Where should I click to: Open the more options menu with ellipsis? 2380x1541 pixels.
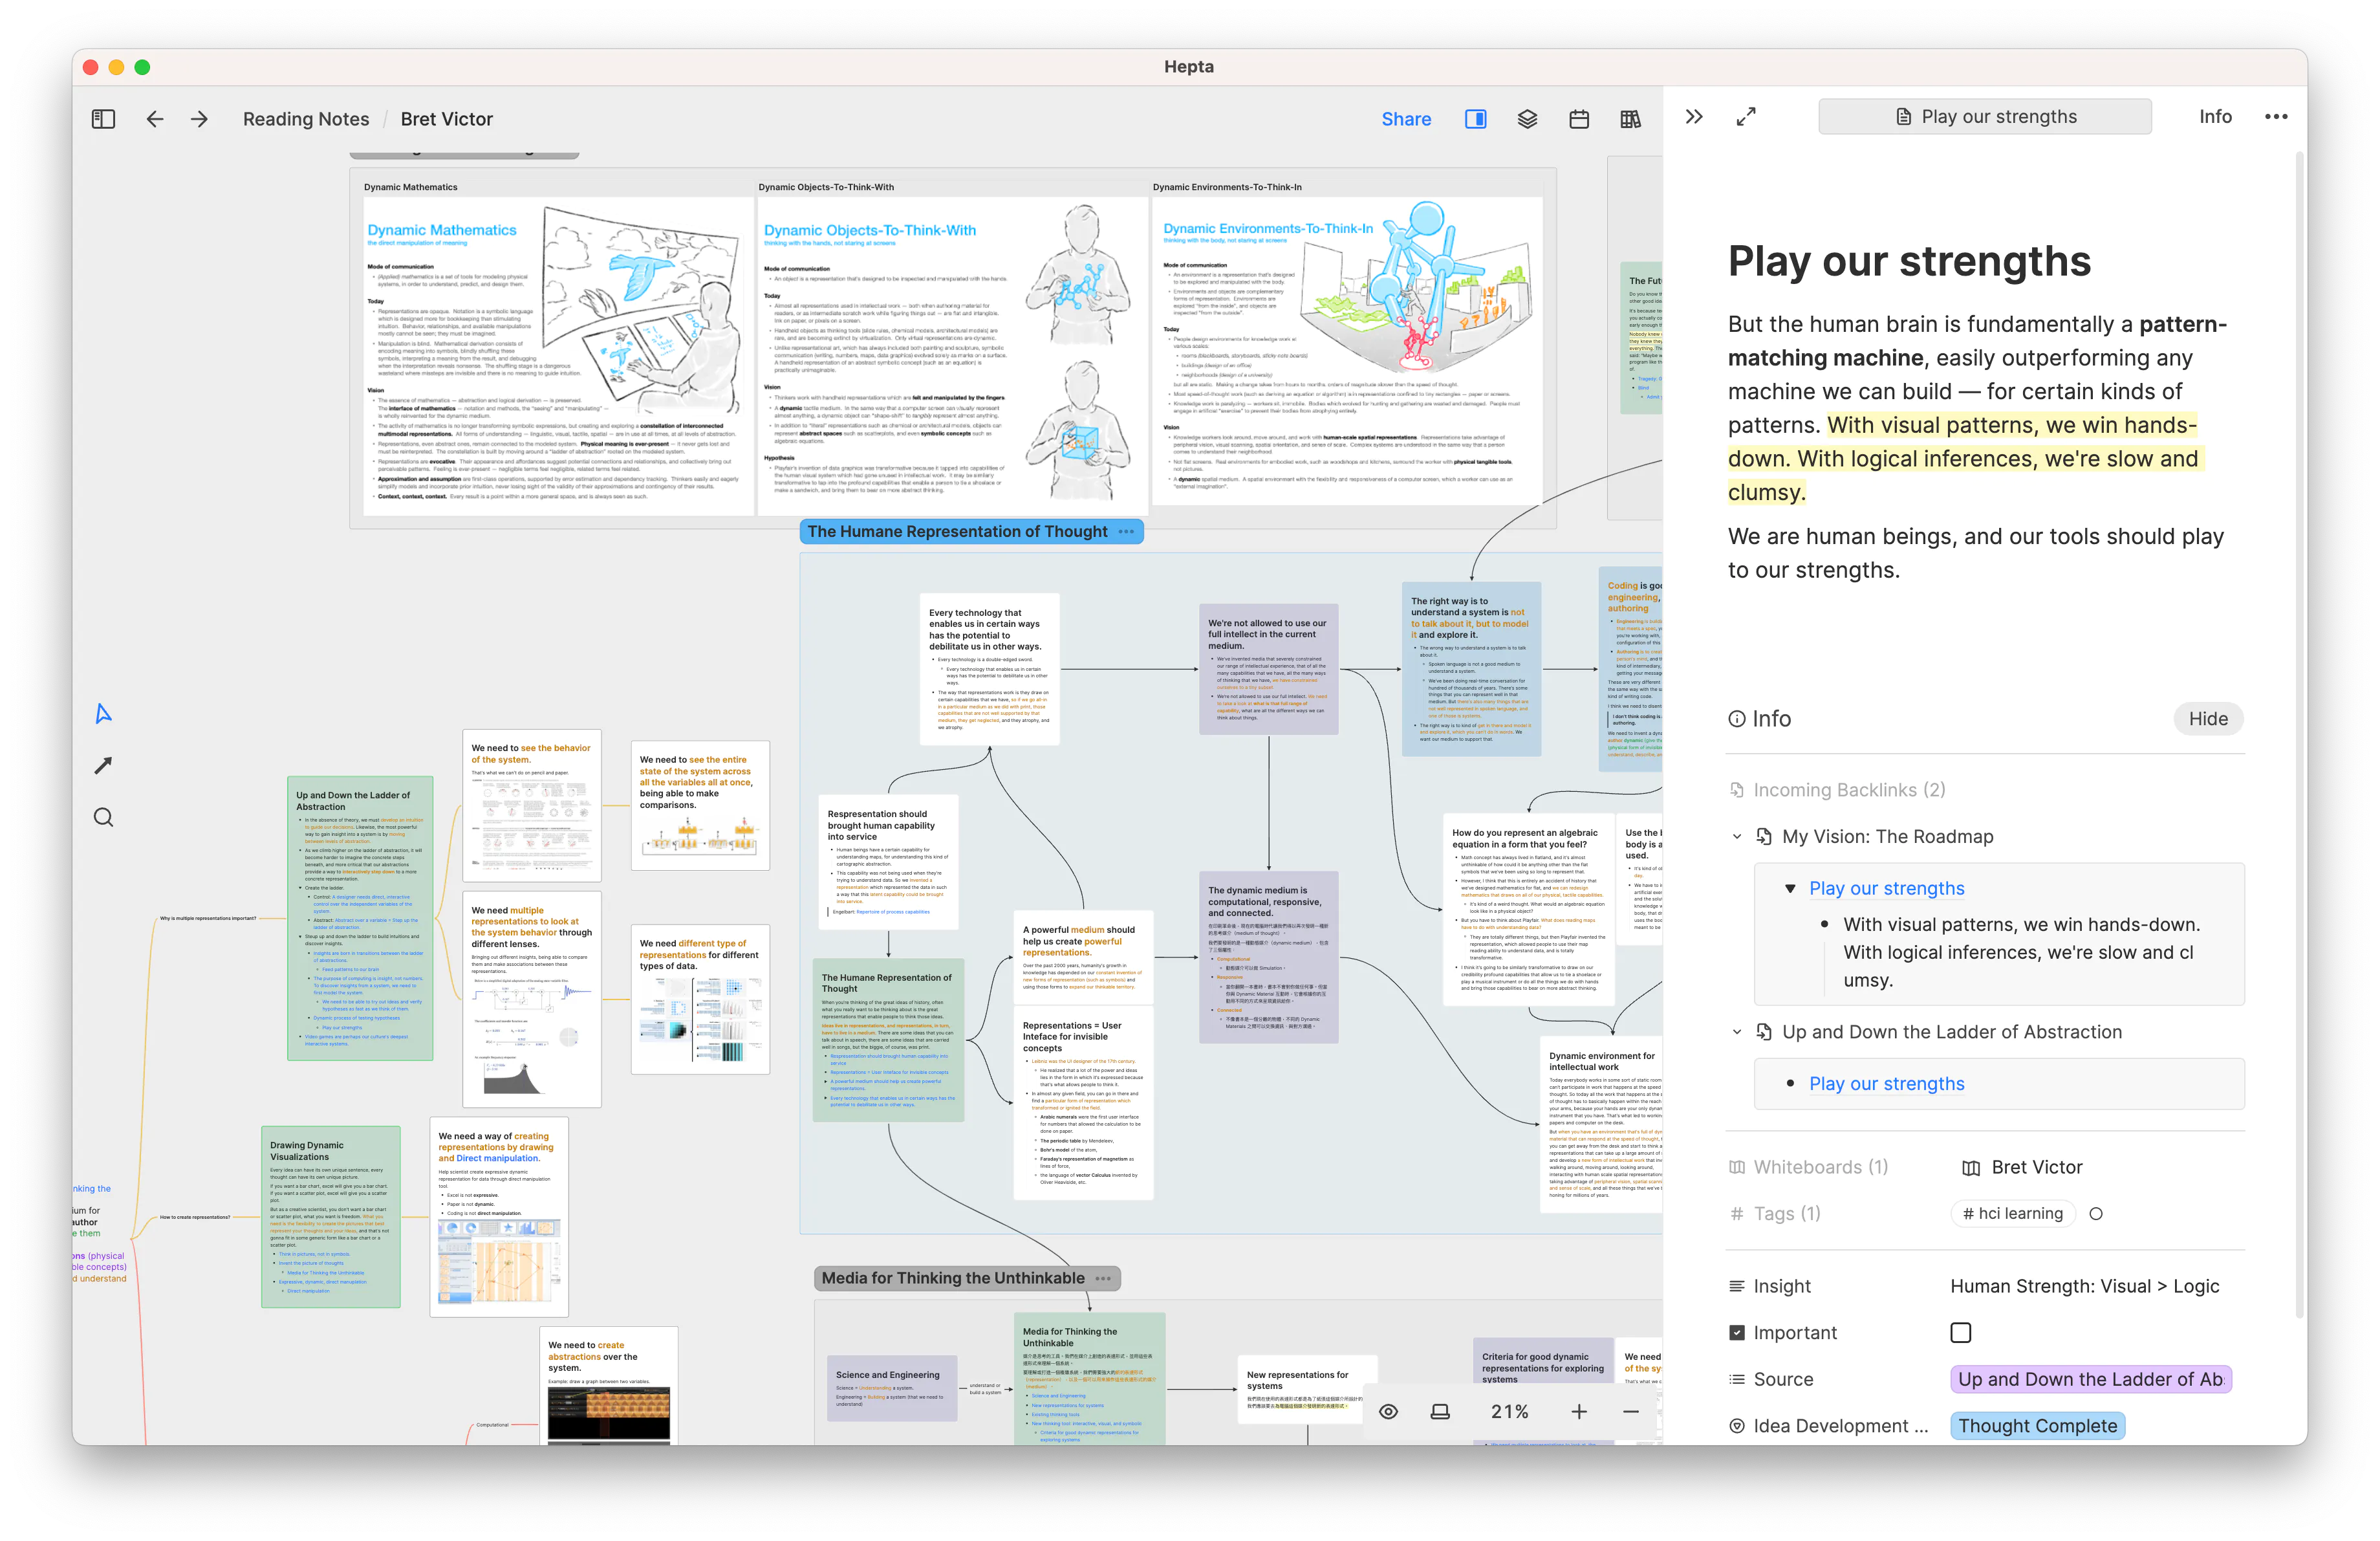click(2276, 116)
